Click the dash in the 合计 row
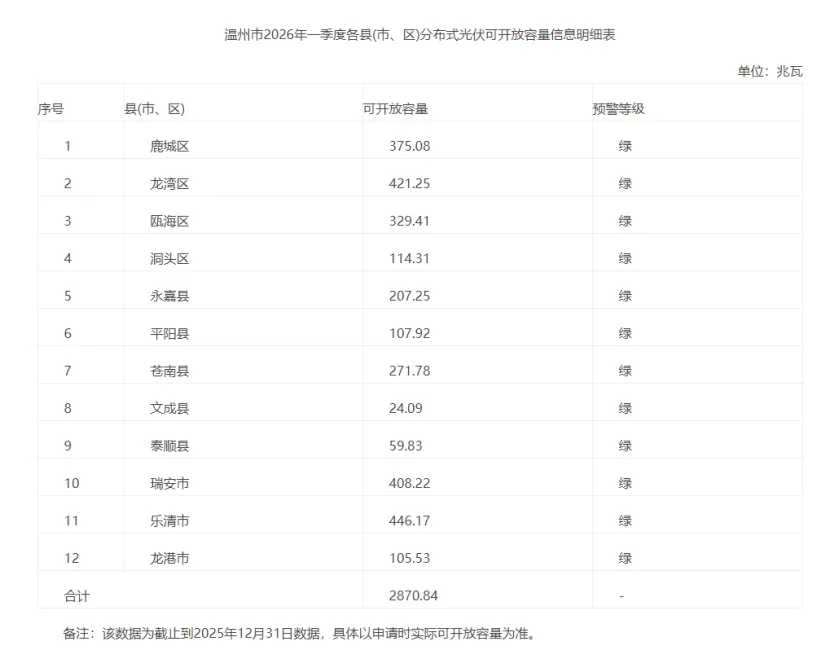 pyautogui.click(x=621, y=596)
